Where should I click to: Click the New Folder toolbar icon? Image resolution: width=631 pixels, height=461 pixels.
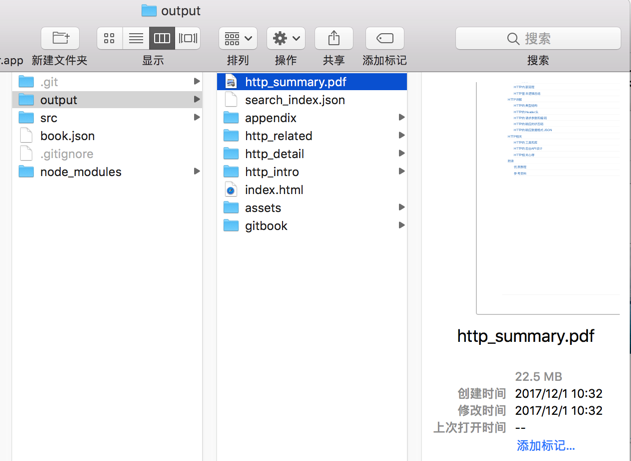[60, 38]
